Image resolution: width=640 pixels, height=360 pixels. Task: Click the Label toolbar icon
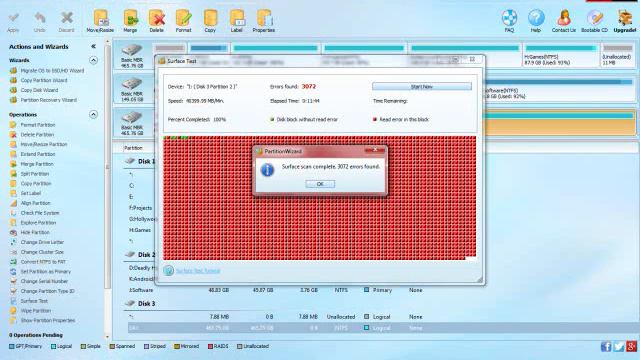(x=237, y=21)
